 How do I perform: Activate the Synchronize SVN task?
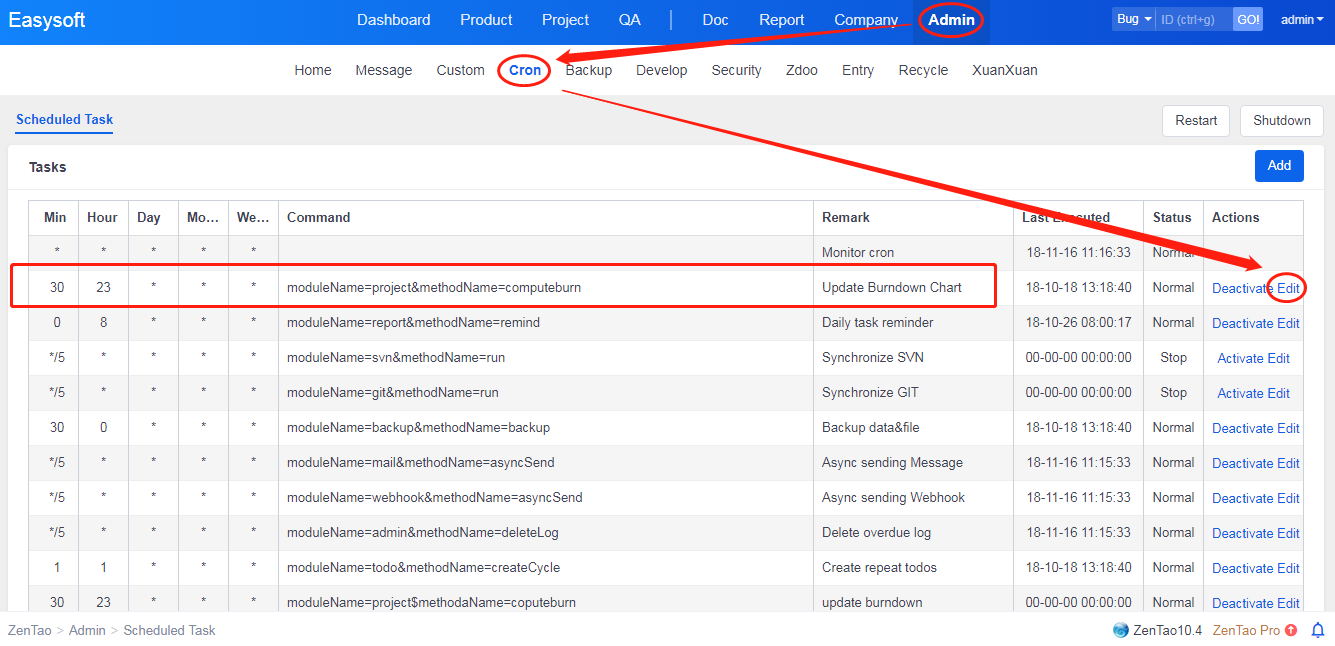1240,358
